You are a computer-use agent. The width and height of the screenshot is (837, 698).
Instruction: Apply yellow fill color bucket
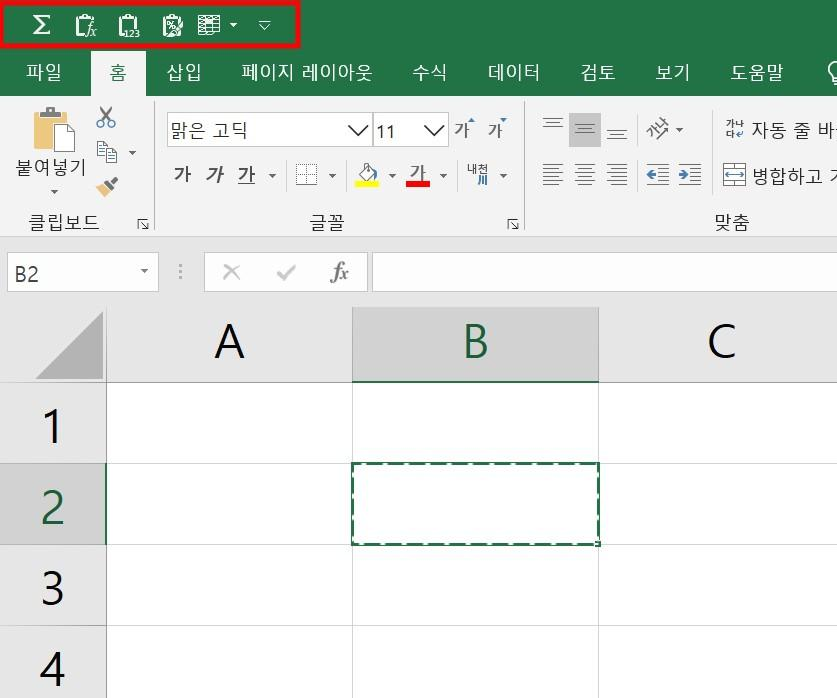click(x=367, y=175)
